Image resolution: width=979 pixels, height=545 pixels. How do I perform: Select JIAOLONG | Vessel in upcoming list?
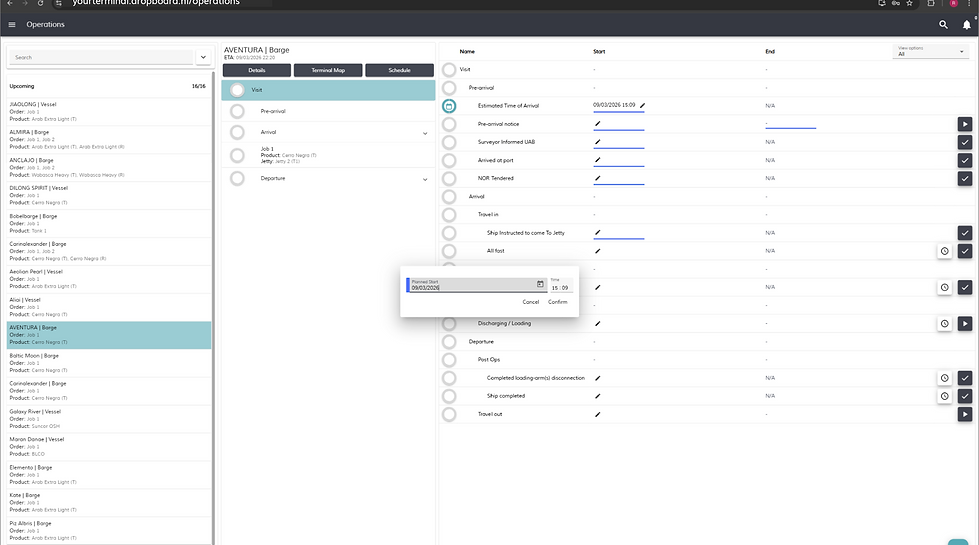(109, 112)
